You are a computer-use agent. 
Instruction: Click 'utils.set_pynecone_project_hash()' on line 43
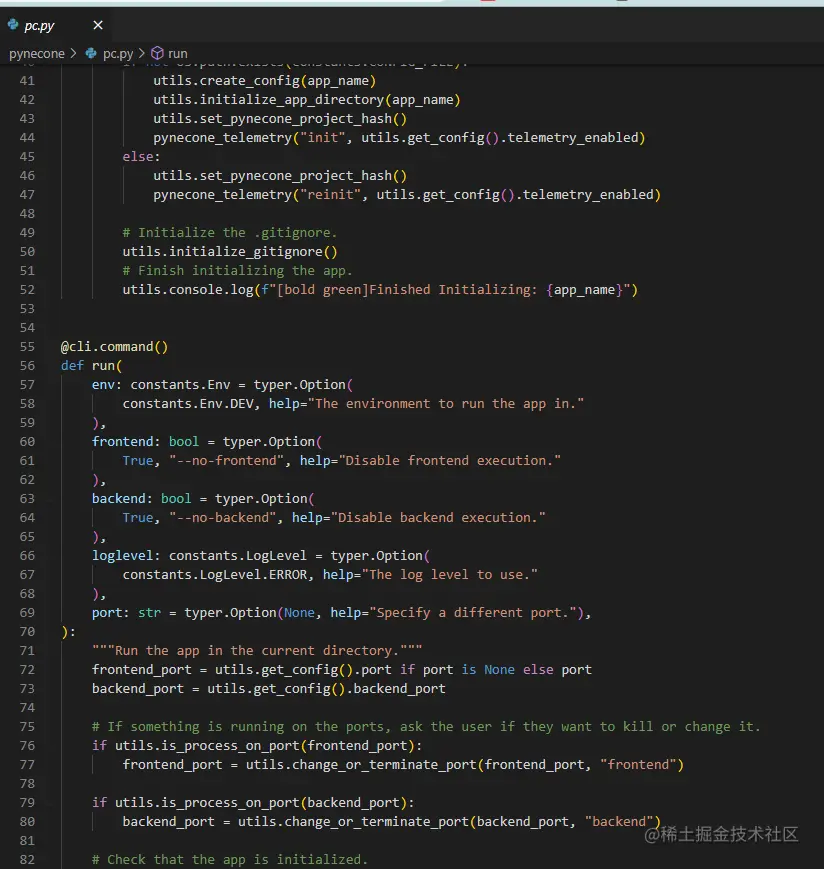coord(280,119)
